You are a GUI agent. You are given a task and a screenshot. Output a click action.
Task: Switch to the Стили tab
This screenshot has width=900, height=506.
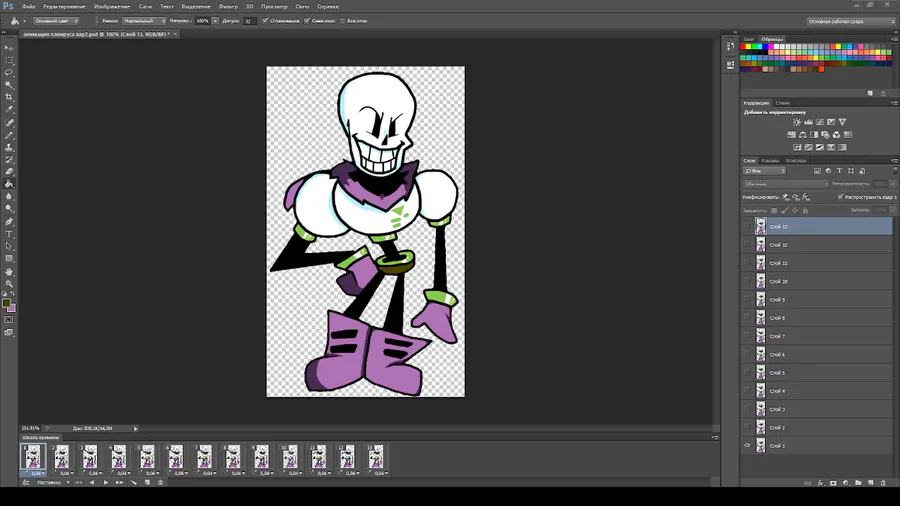(782, 103)
